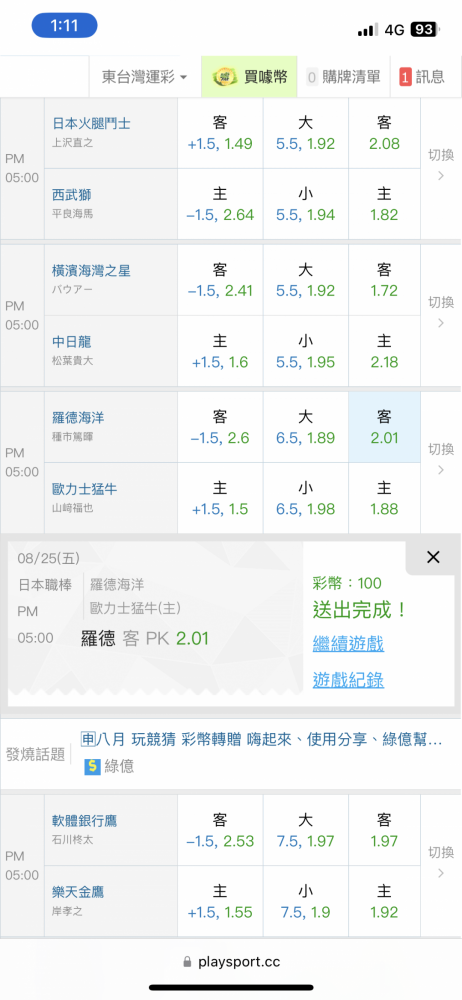Open the 購牌清單 tab
462x1000 pixels.
pyautogui.click(x=344, y=77)
